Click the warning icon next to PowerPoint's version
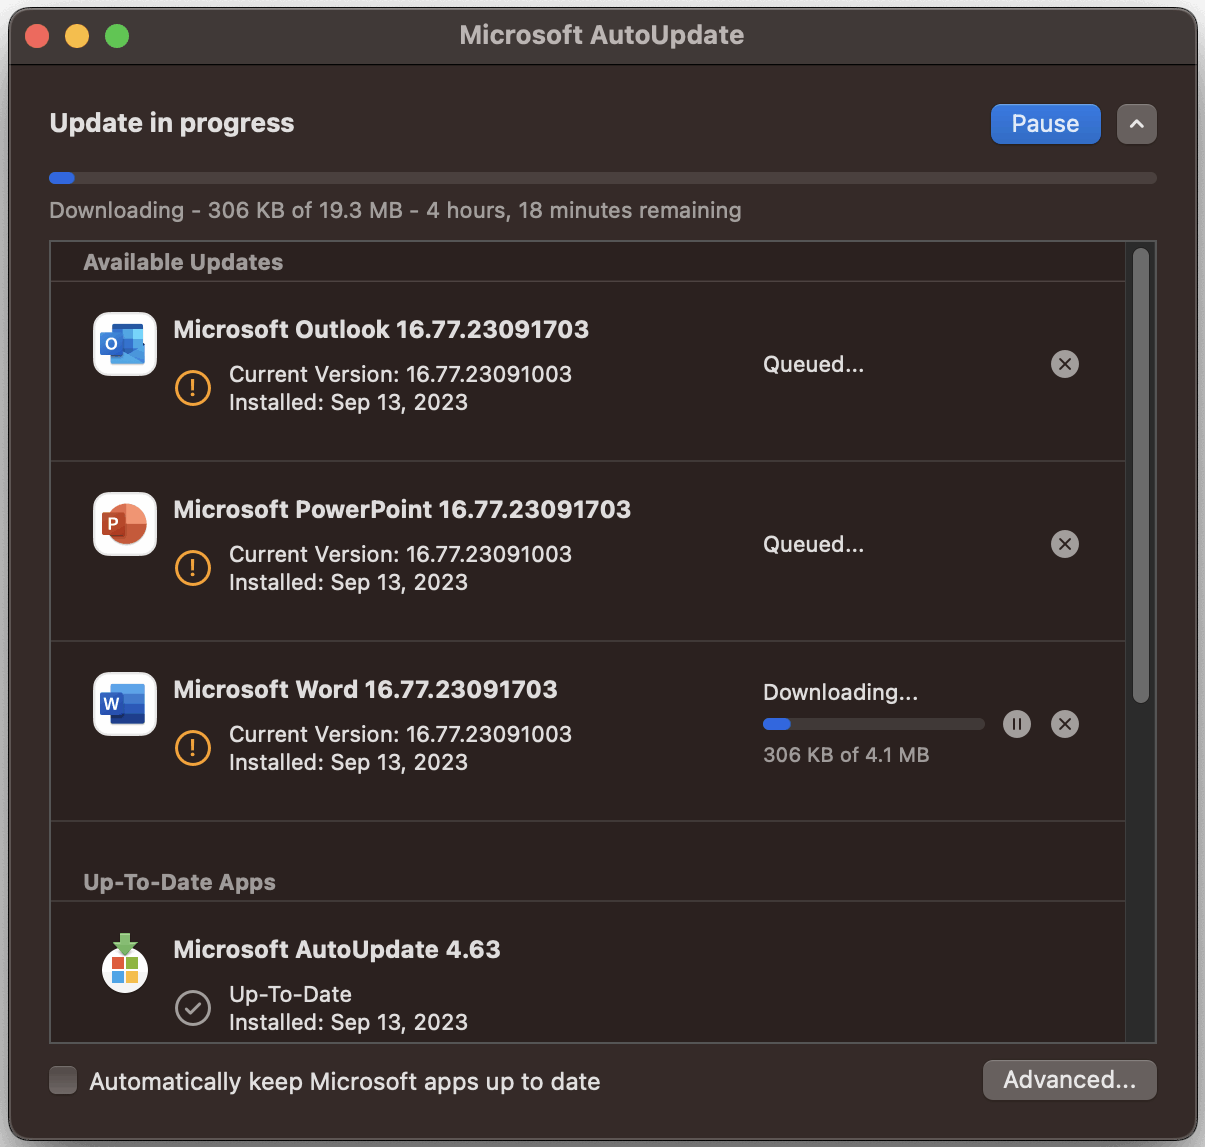The width and height of the screenshot is (1205, 1147). click(193, 568)
